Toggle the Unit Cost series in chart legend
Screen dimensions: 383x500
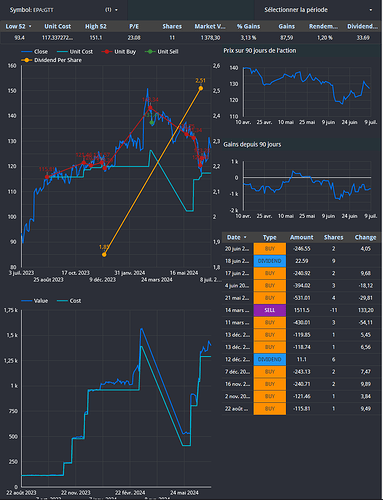[75, 52]
